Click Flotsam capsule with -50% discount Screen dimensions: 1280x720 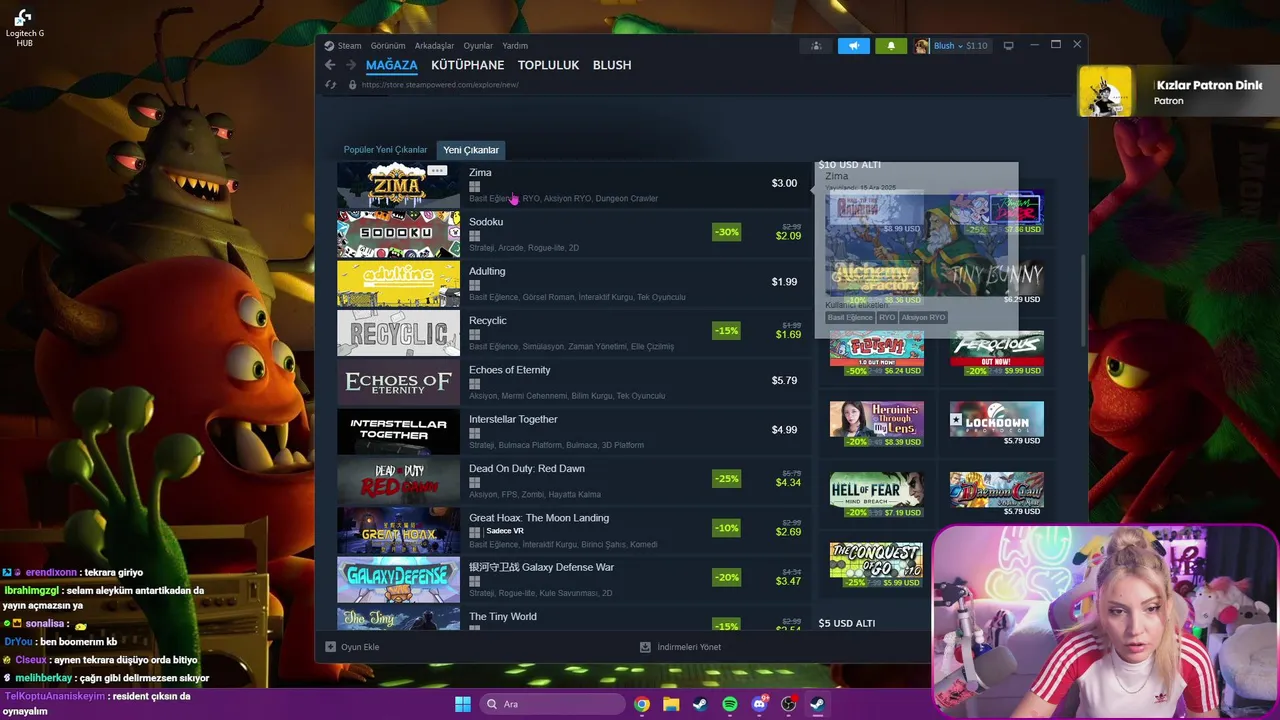pyautogui.click(x=876, y=353)
